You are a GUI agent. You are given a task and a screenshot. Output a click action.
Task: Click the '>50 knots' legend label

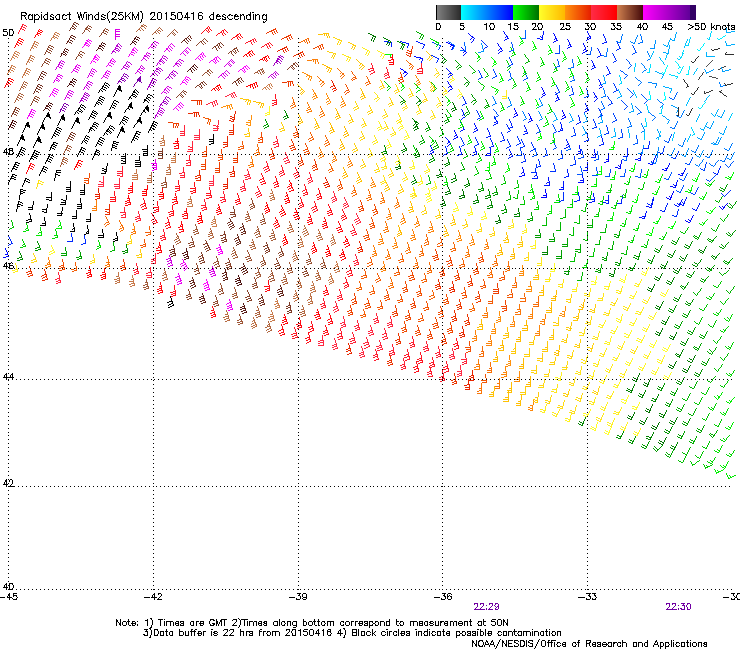pyautogui.click(x=711, y=27)
